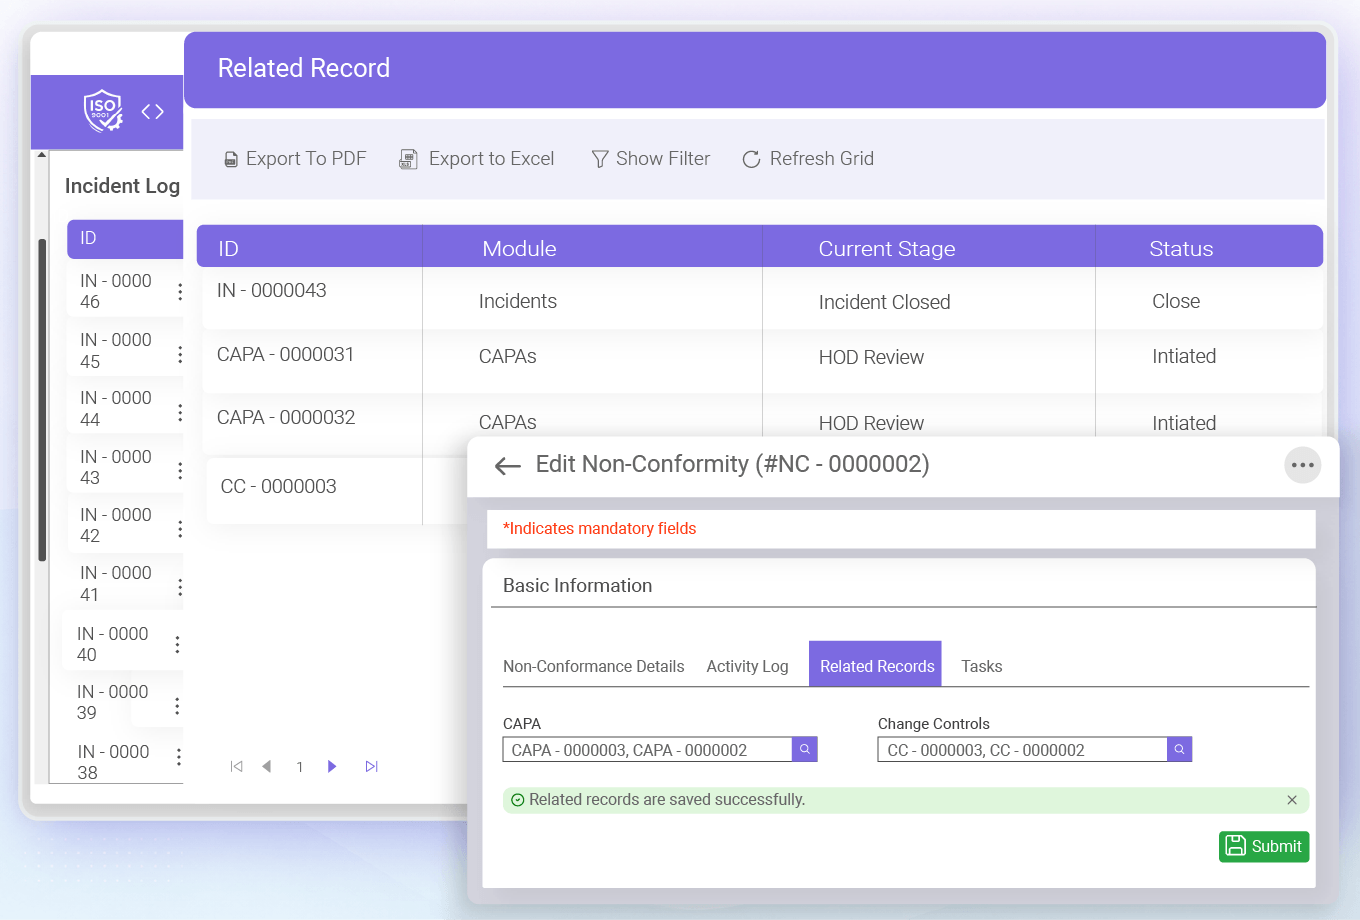
Task: Click the Change Controls input field
Action: (x=1022, y=749)
